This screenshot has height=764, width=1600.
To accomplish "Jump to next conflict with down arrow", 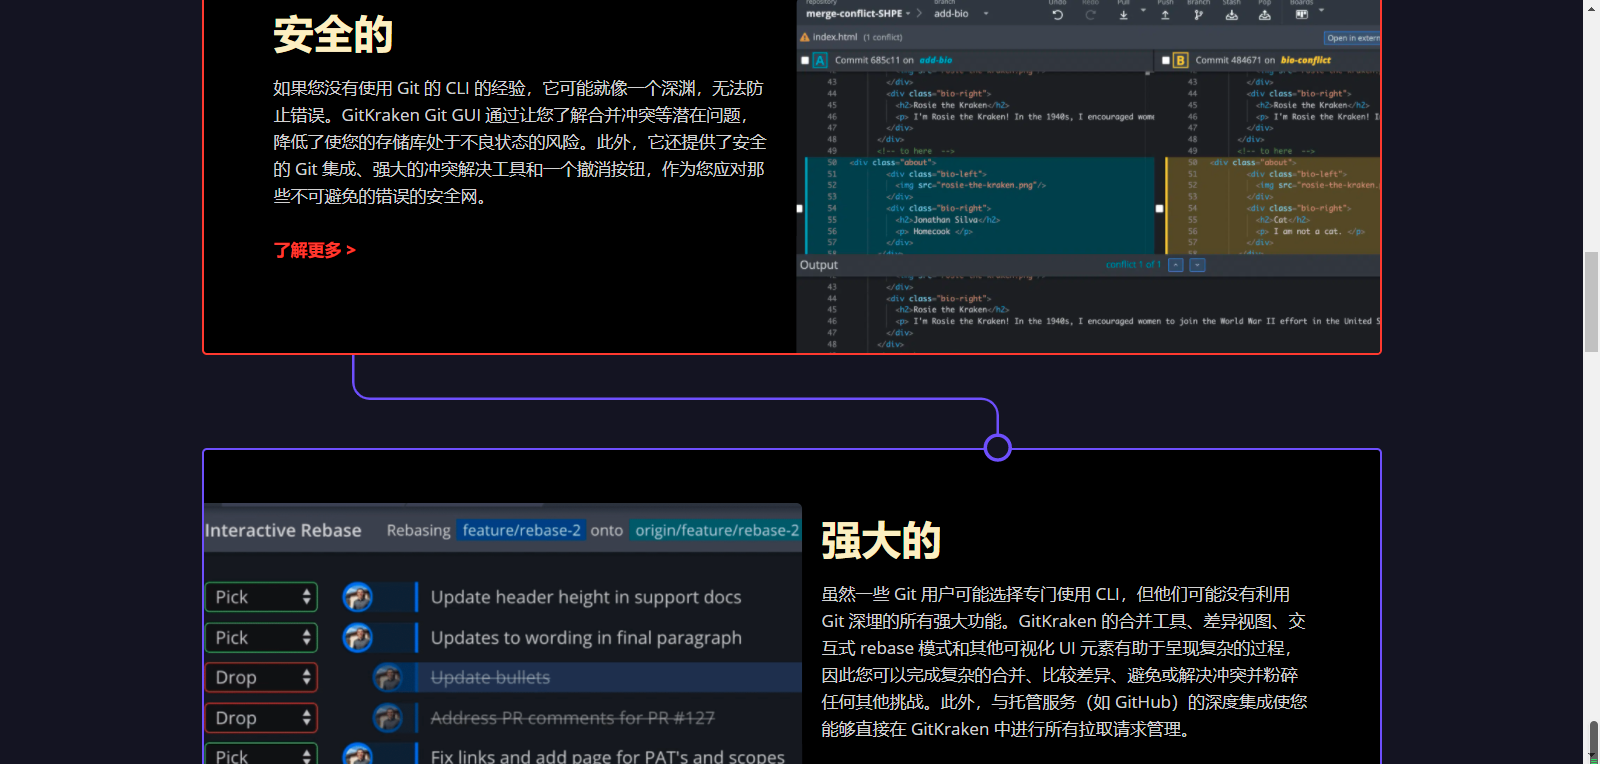I will coord(1197,265).
